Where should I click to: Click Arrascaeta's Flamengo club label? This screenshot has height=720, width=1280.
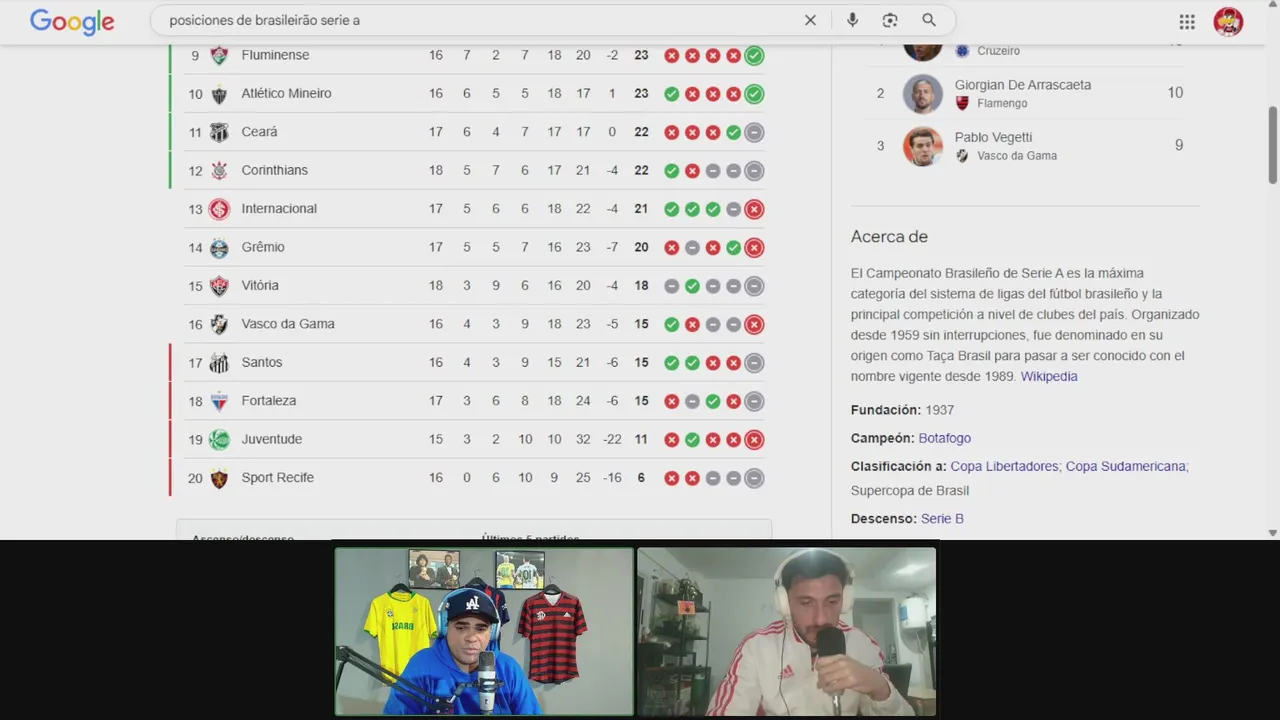tap(1002, 103)
